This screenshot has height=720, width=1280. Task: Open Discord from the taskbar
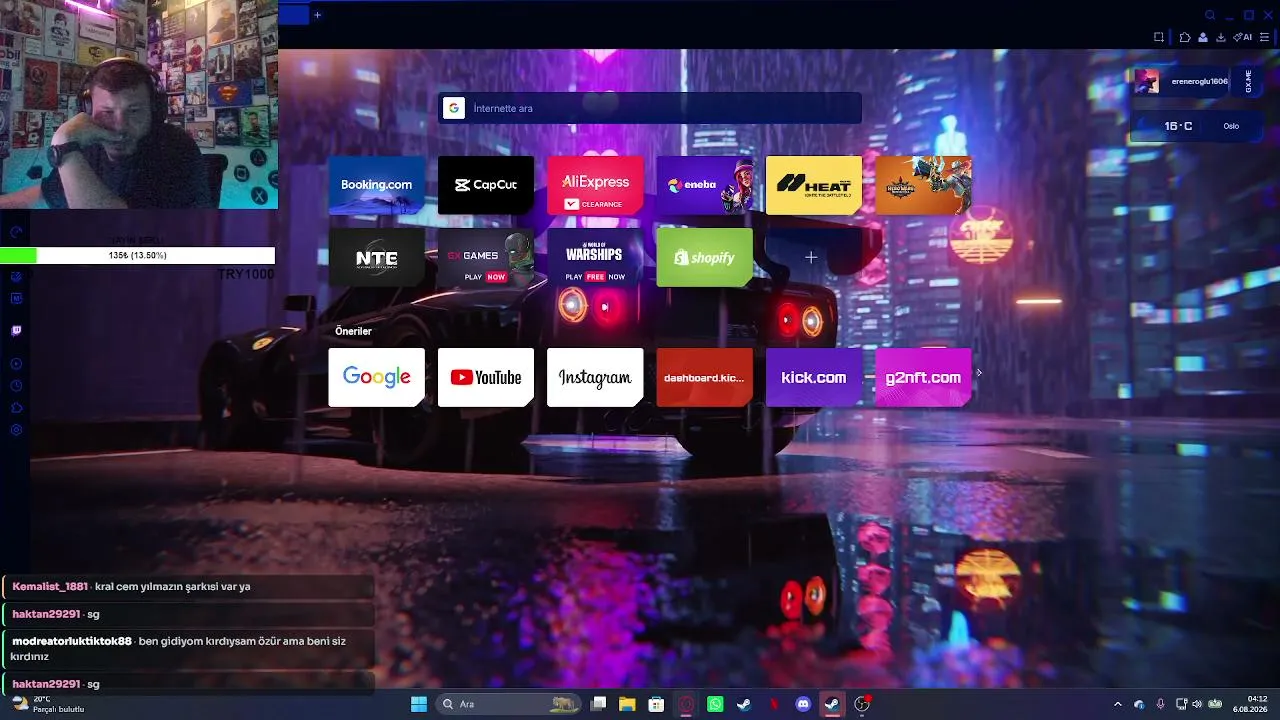point(803,704)
